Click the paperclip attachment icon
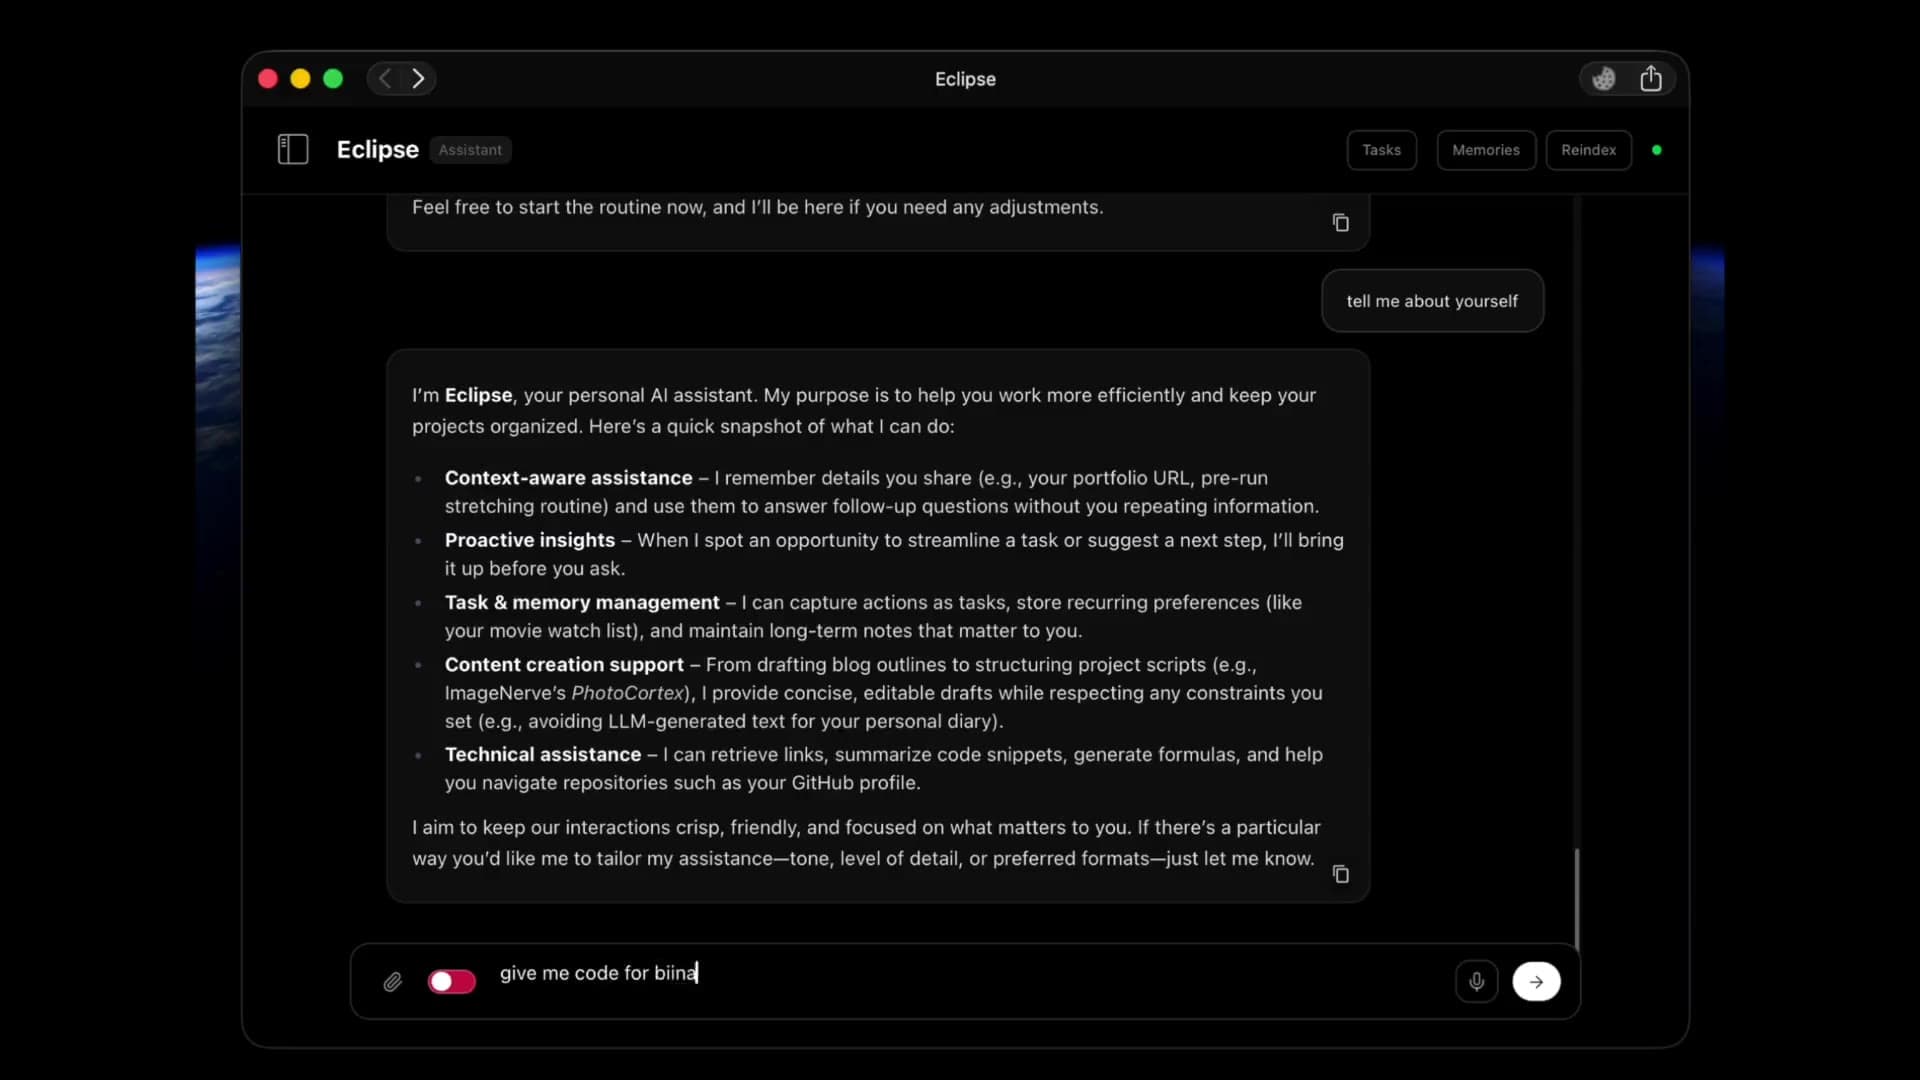The image size is (1920, 1080). (393, 982)
